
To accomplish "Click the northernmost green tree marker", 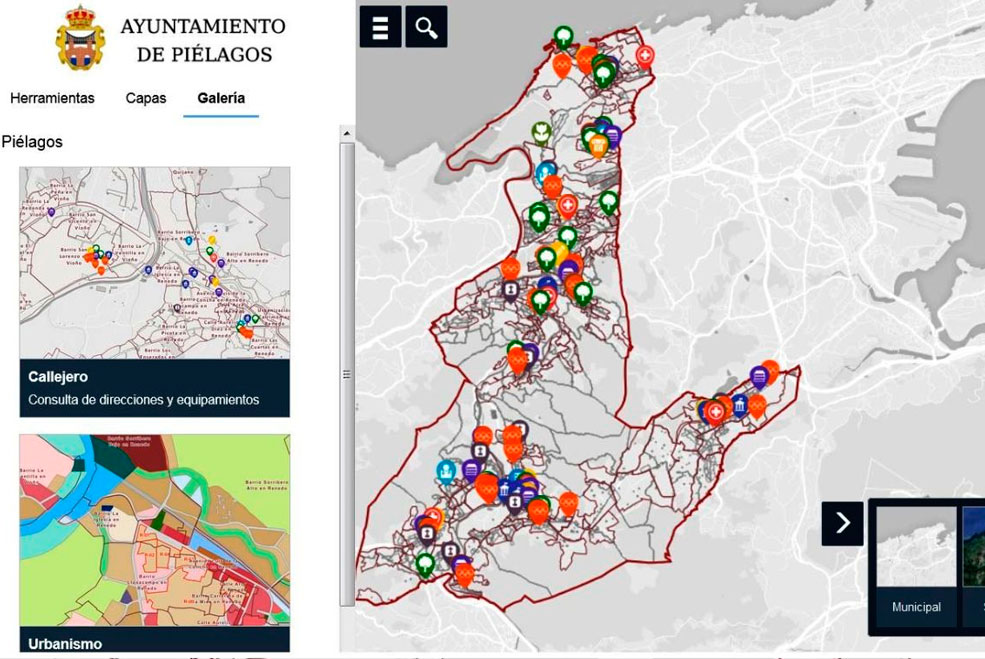I will 564,38.
